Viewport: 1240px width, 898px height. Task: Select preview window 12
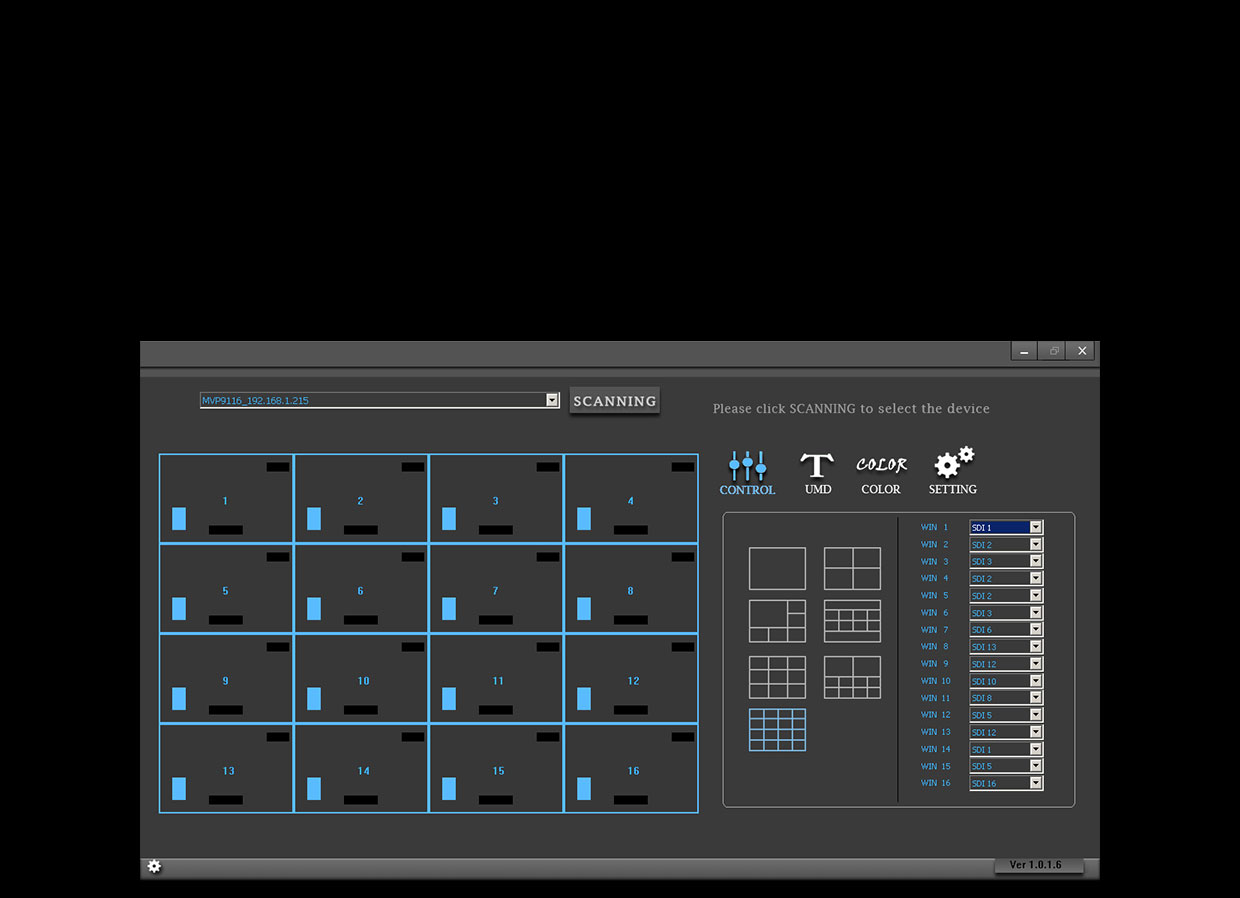click(x=631, y=679)
